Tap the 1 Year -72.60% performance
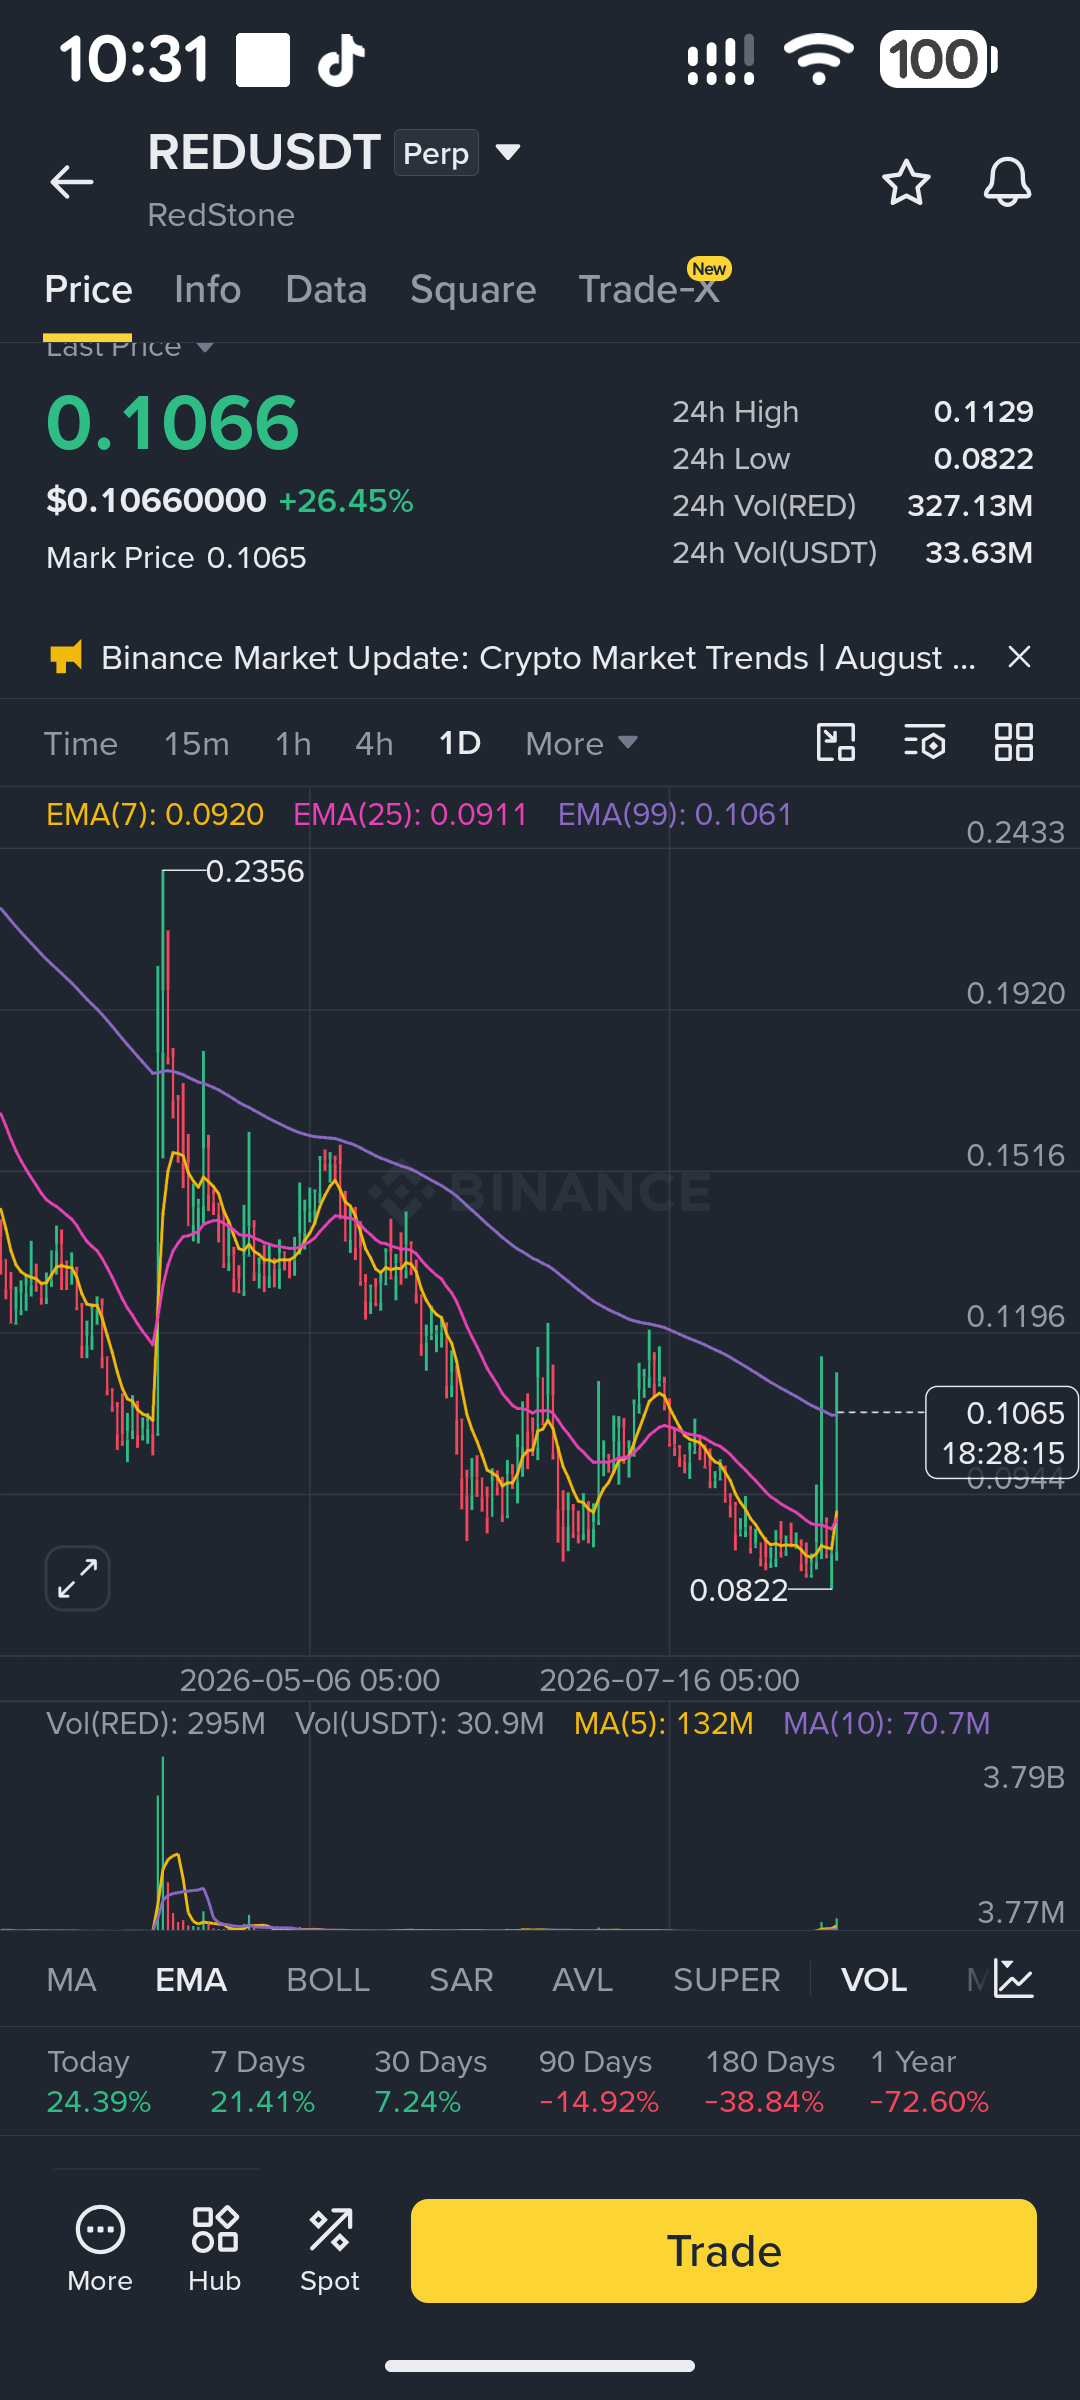Image resolution: width=1080 pixels, height=2400 pixels. (930, 2081)
